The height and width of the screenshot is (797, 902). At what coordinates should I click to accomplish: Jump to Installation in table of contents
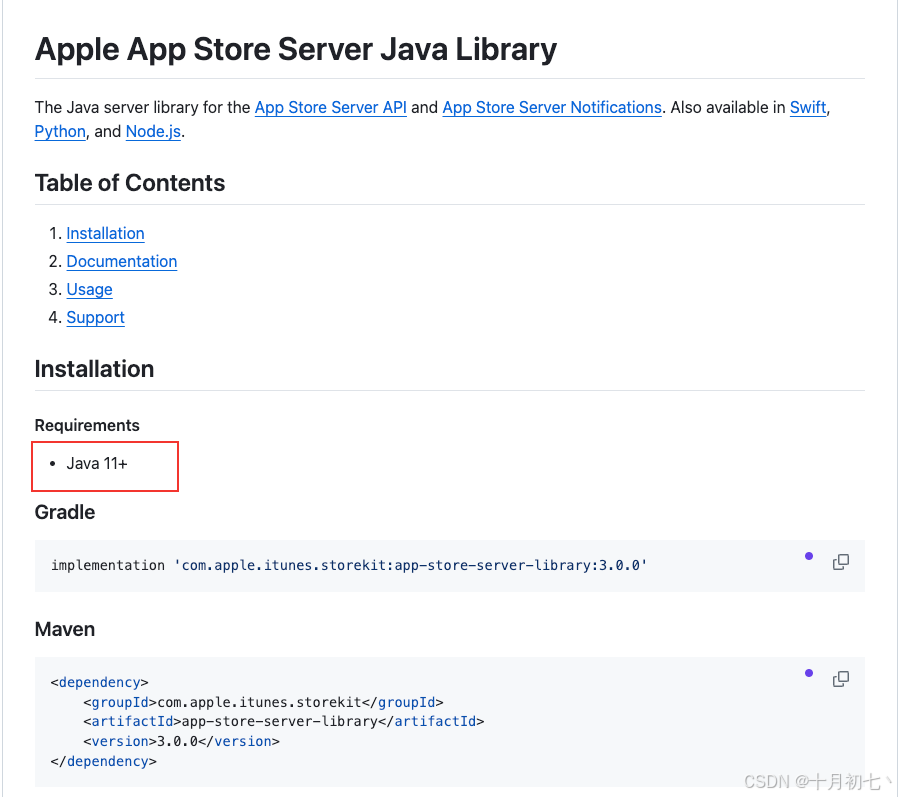pyautogui.click(x=105, y=234)
